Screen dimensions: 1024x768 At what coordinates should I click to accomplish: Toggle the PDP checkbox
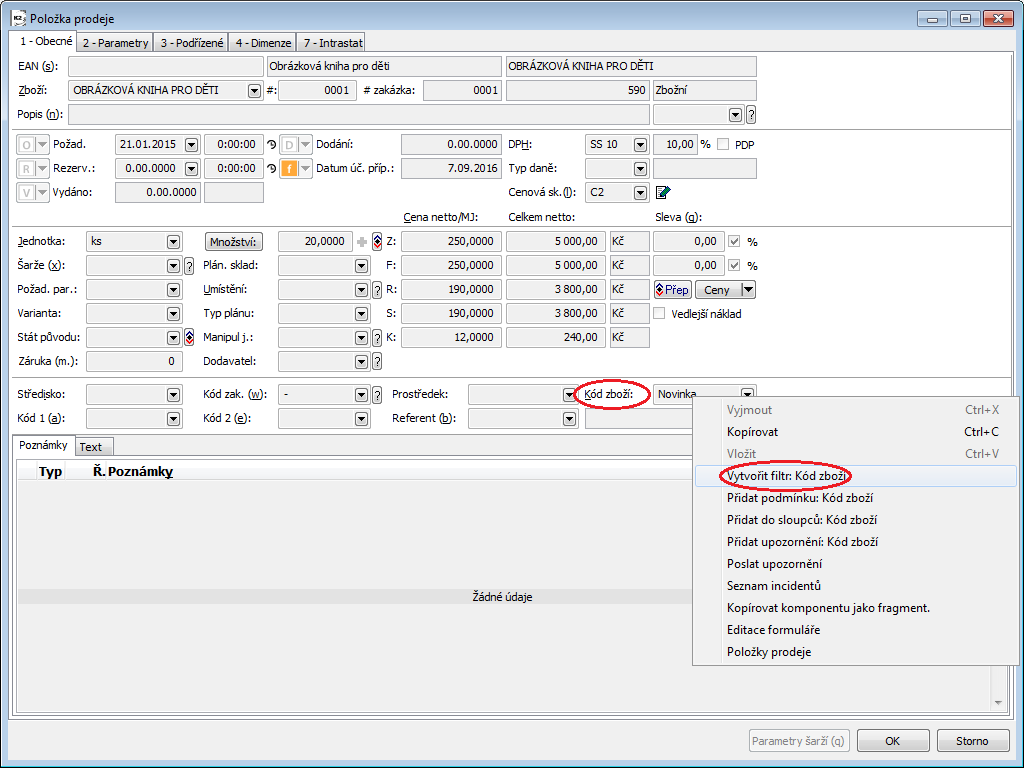[x=723, y=144]
